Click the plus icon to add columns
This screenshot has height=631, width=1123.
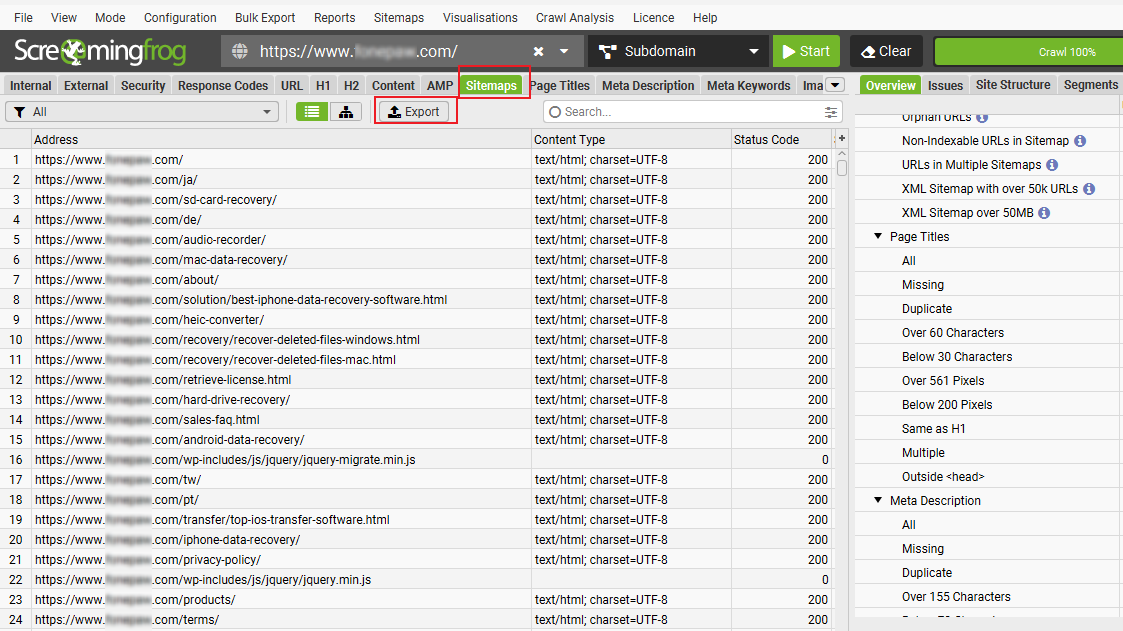(842, 138)
